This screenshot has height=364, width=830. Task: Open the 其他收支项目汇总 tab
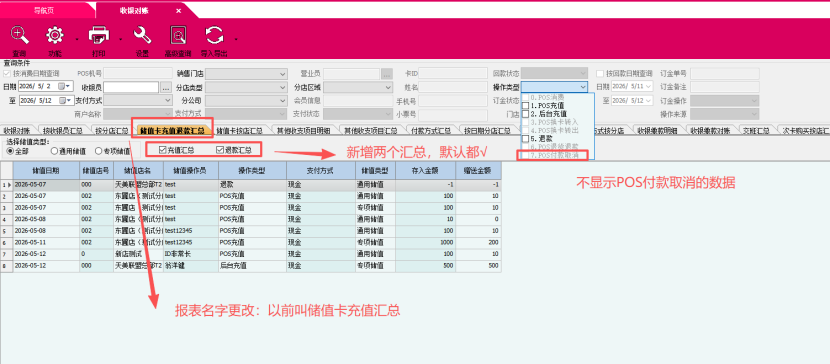371,130
